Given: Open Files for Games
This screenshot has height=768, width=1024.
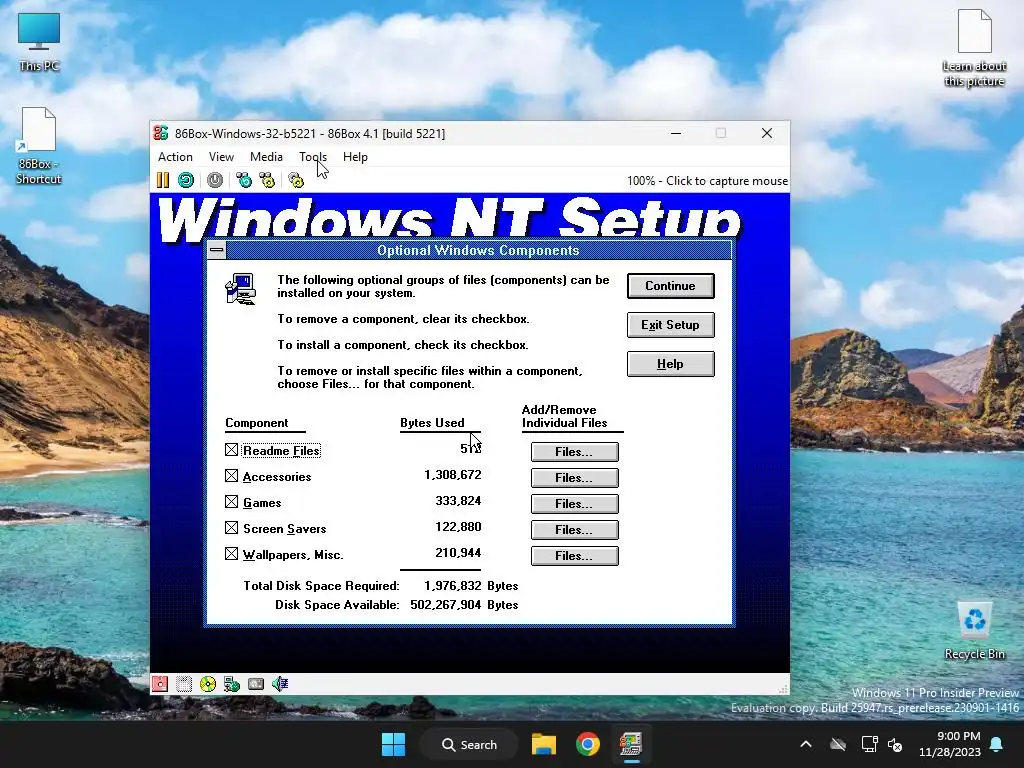Looking at the screenshot, I should [575, 504].
